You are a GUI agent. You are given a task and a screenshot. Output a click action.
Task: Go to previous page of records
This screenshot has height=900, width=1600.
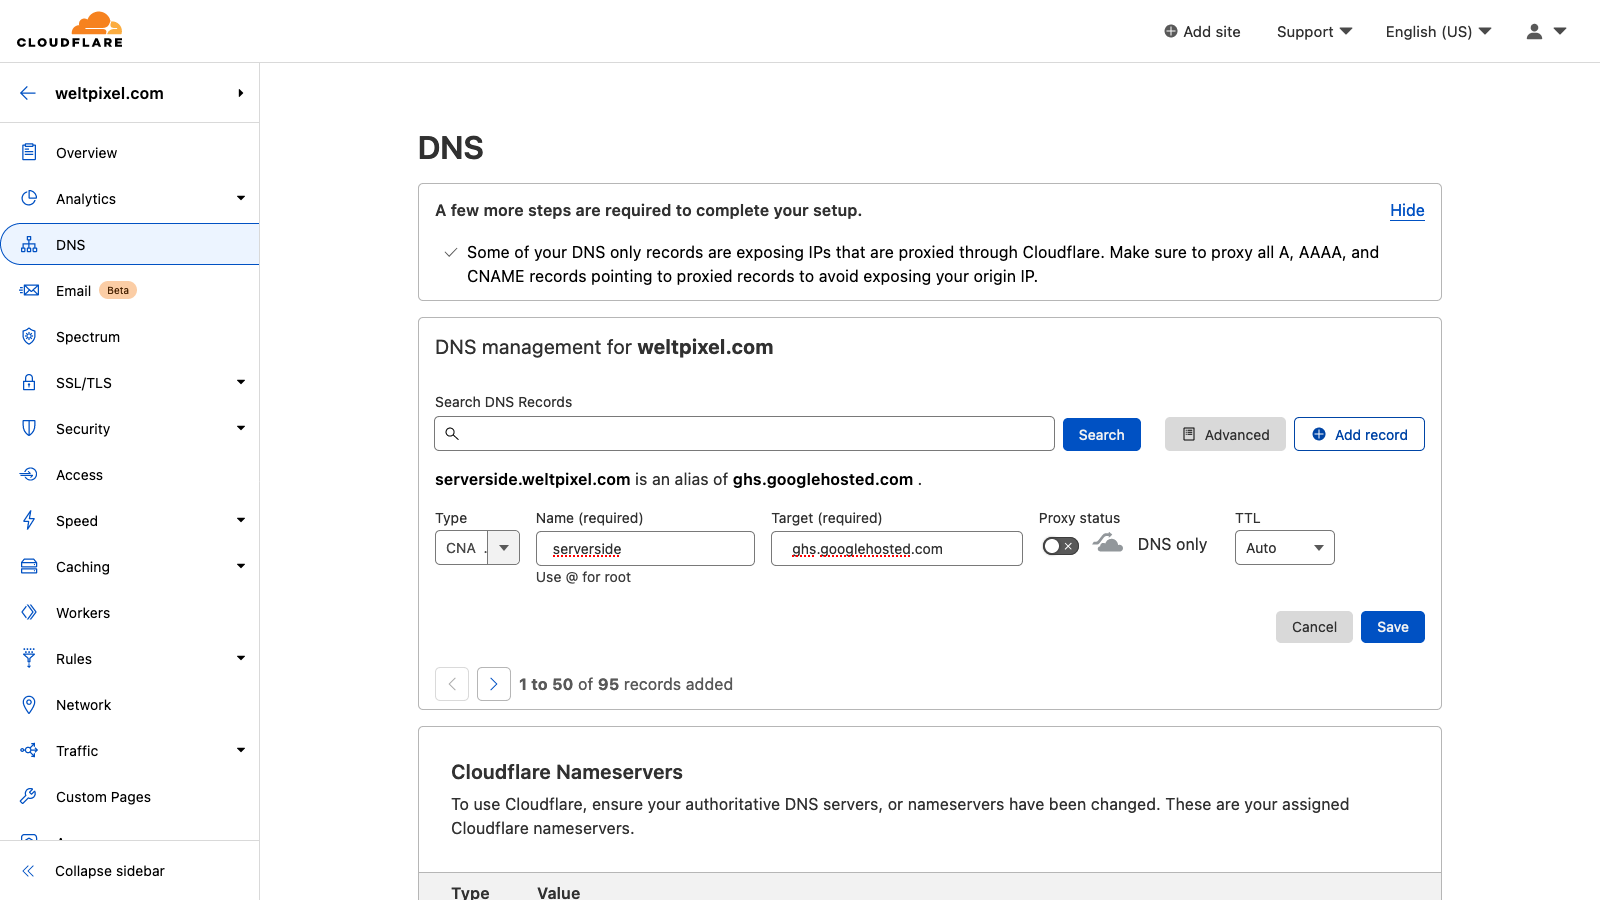[x=452, y=684]
